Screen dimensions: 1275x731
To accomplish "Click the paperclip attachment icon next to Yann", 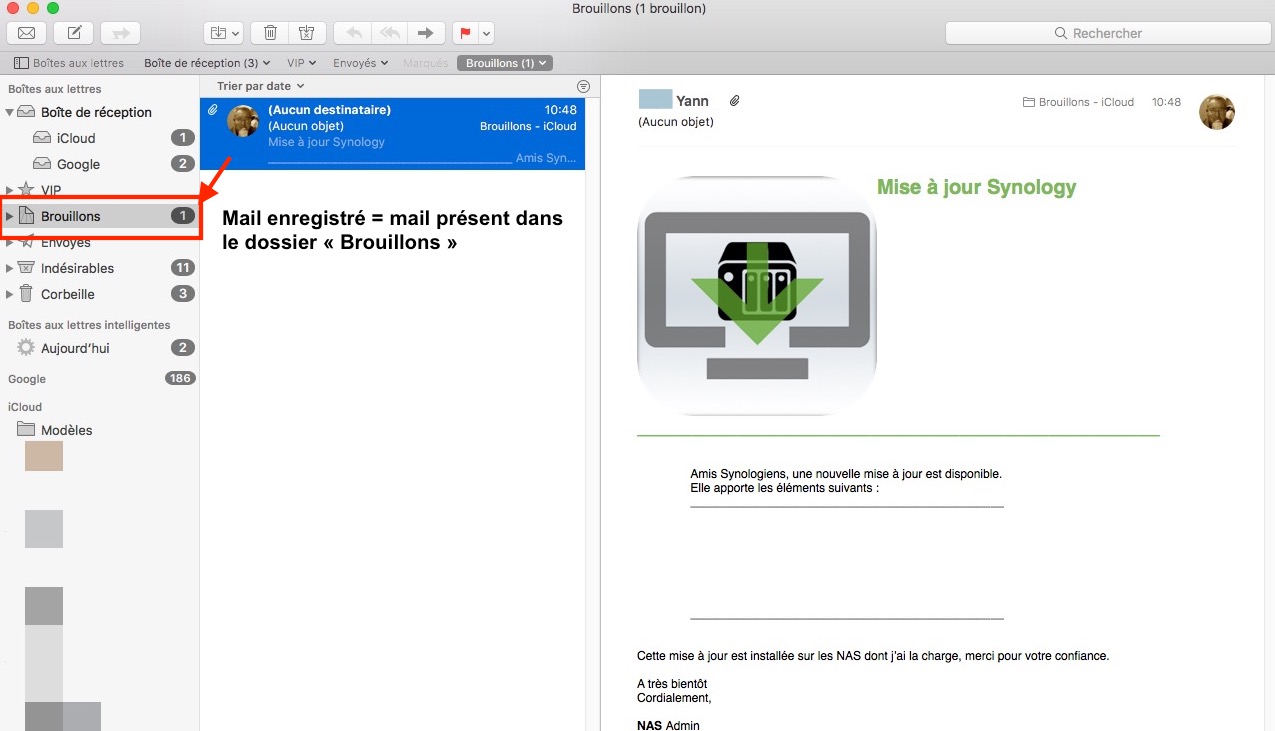I will pos(734,101).
